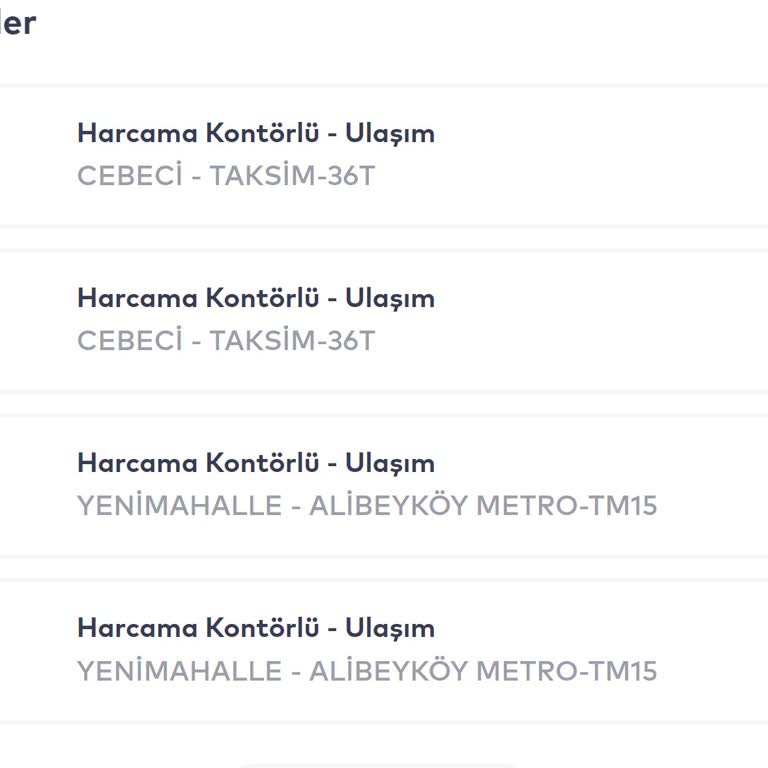Select the "36T" route code in second card

(351, 342)
